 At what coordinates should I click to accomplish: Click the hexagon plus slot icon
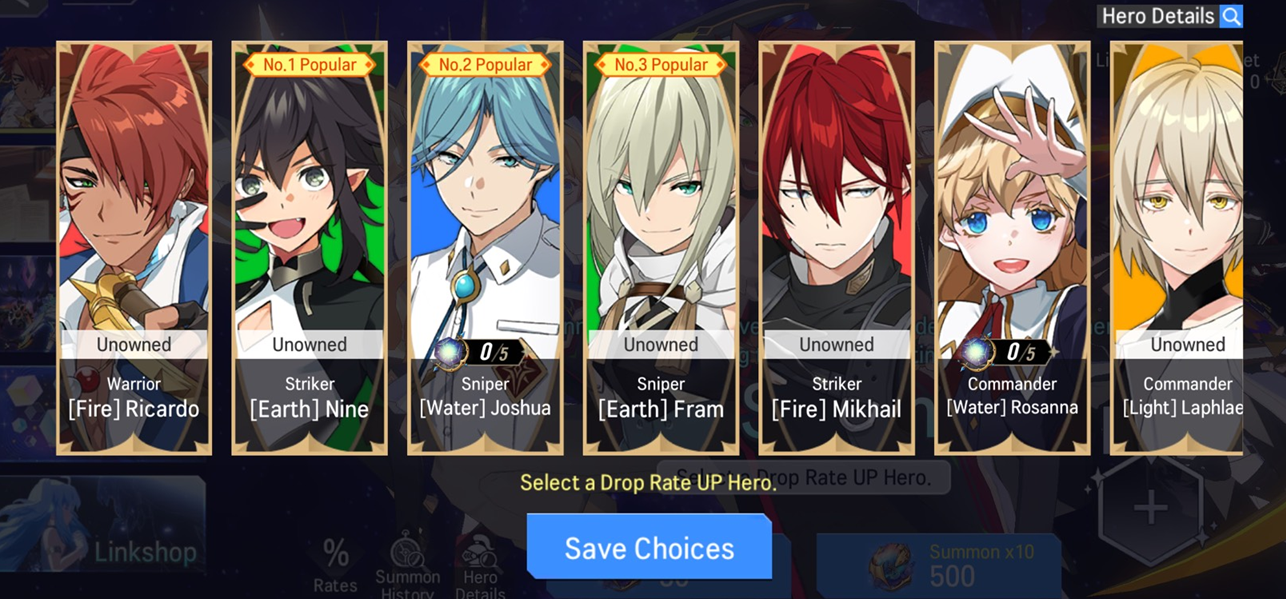point(1150,508)
